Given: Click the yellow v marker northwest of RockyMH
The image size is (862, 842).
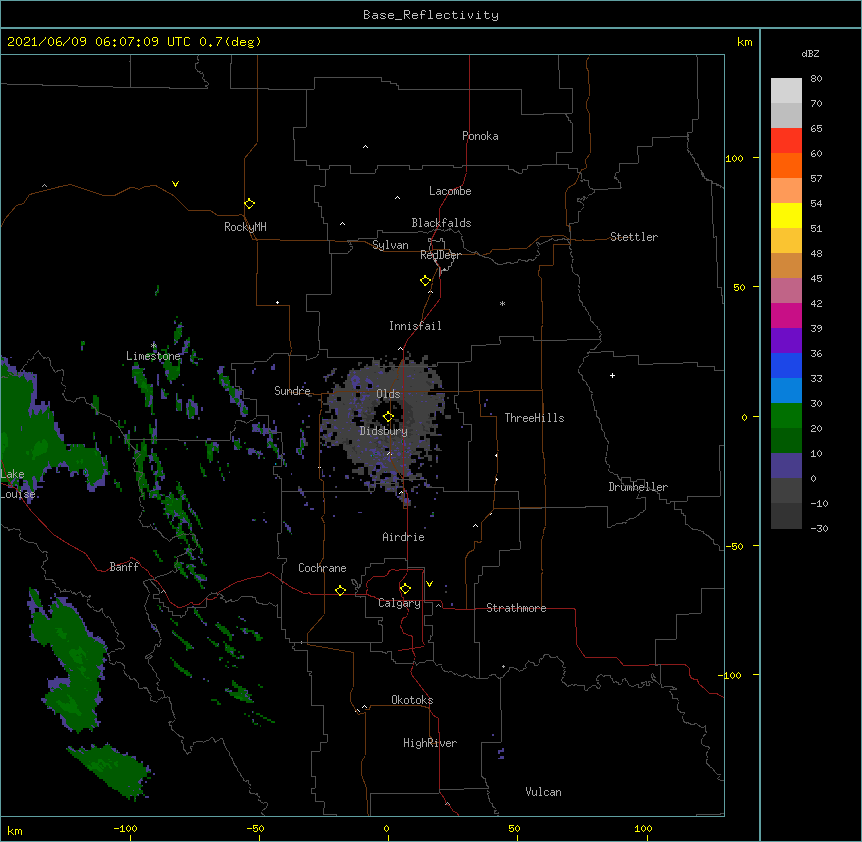Looking at the screenshot, I should (x=175, y=184).
